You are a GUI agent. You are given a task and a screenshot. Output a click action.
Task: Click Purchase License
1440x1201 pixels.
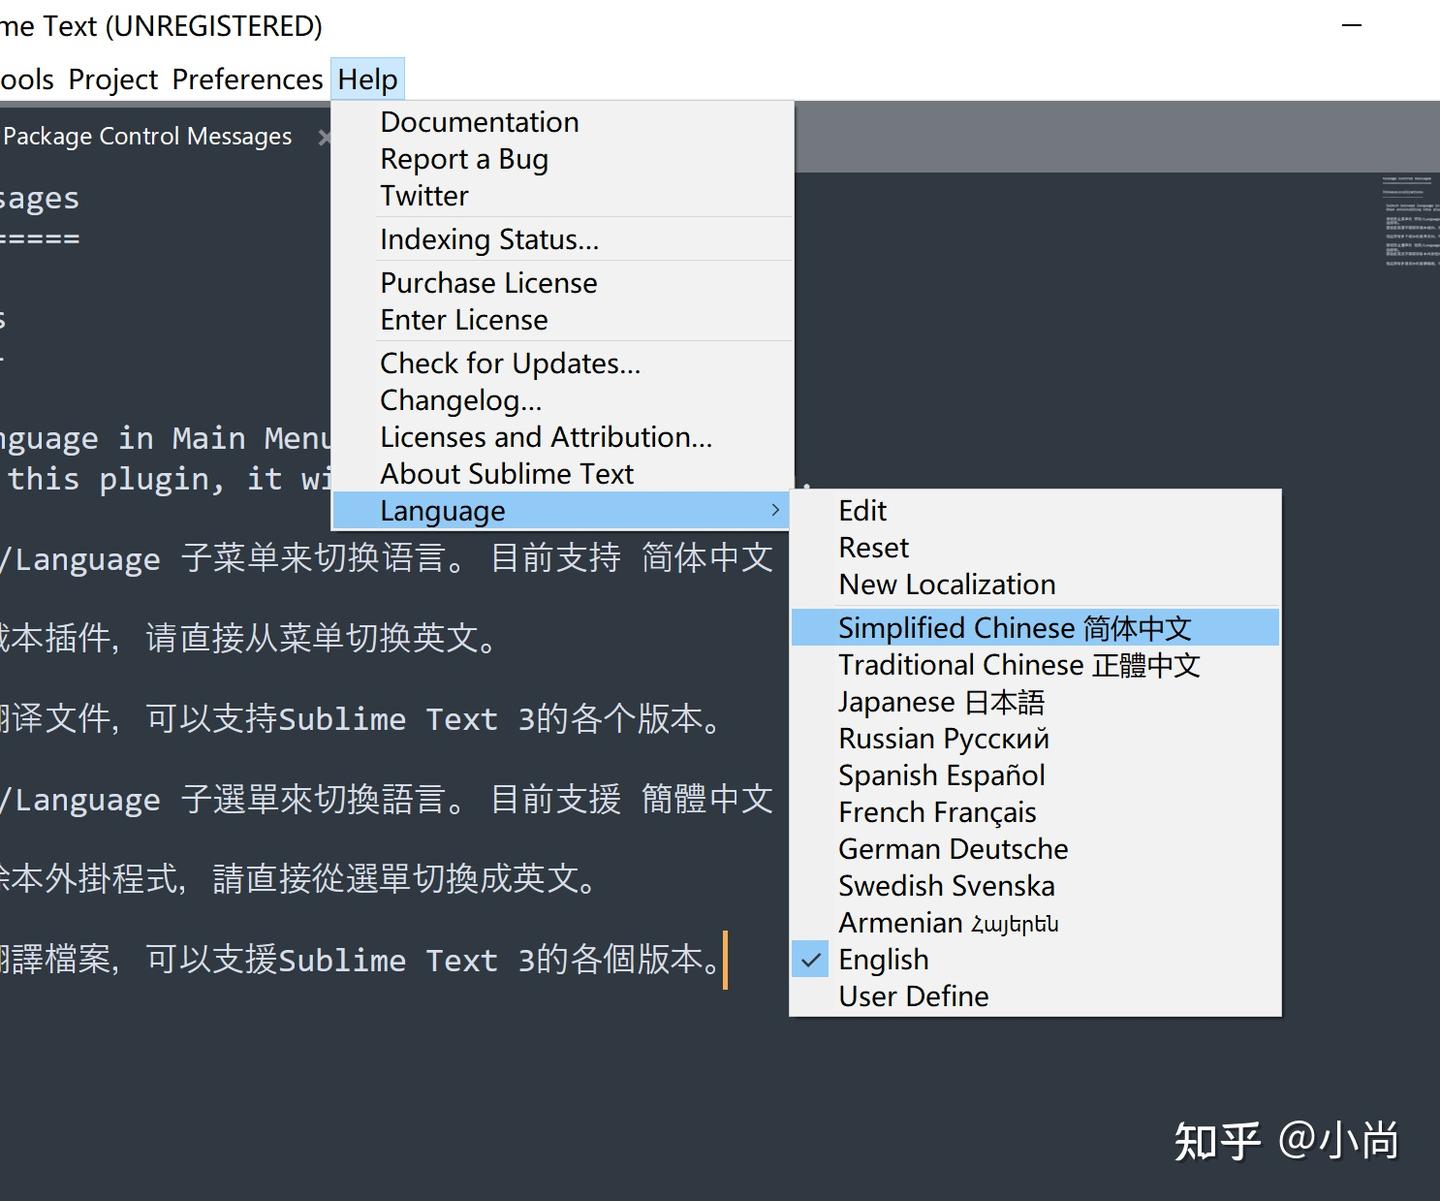pos(488,282)
